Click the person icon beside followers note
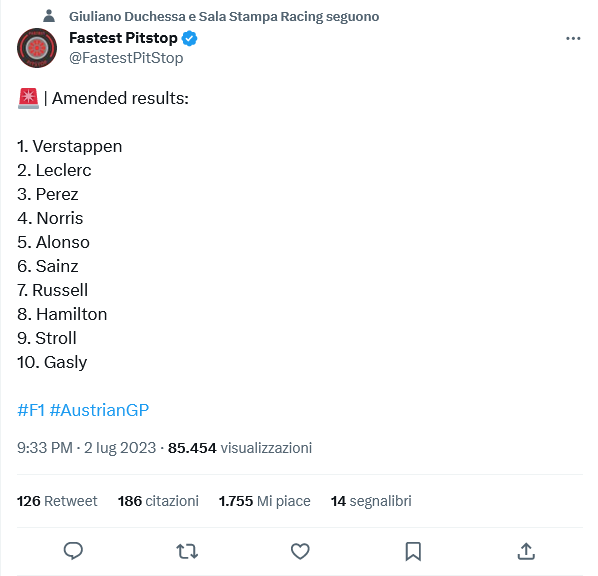 click(49, 16)
